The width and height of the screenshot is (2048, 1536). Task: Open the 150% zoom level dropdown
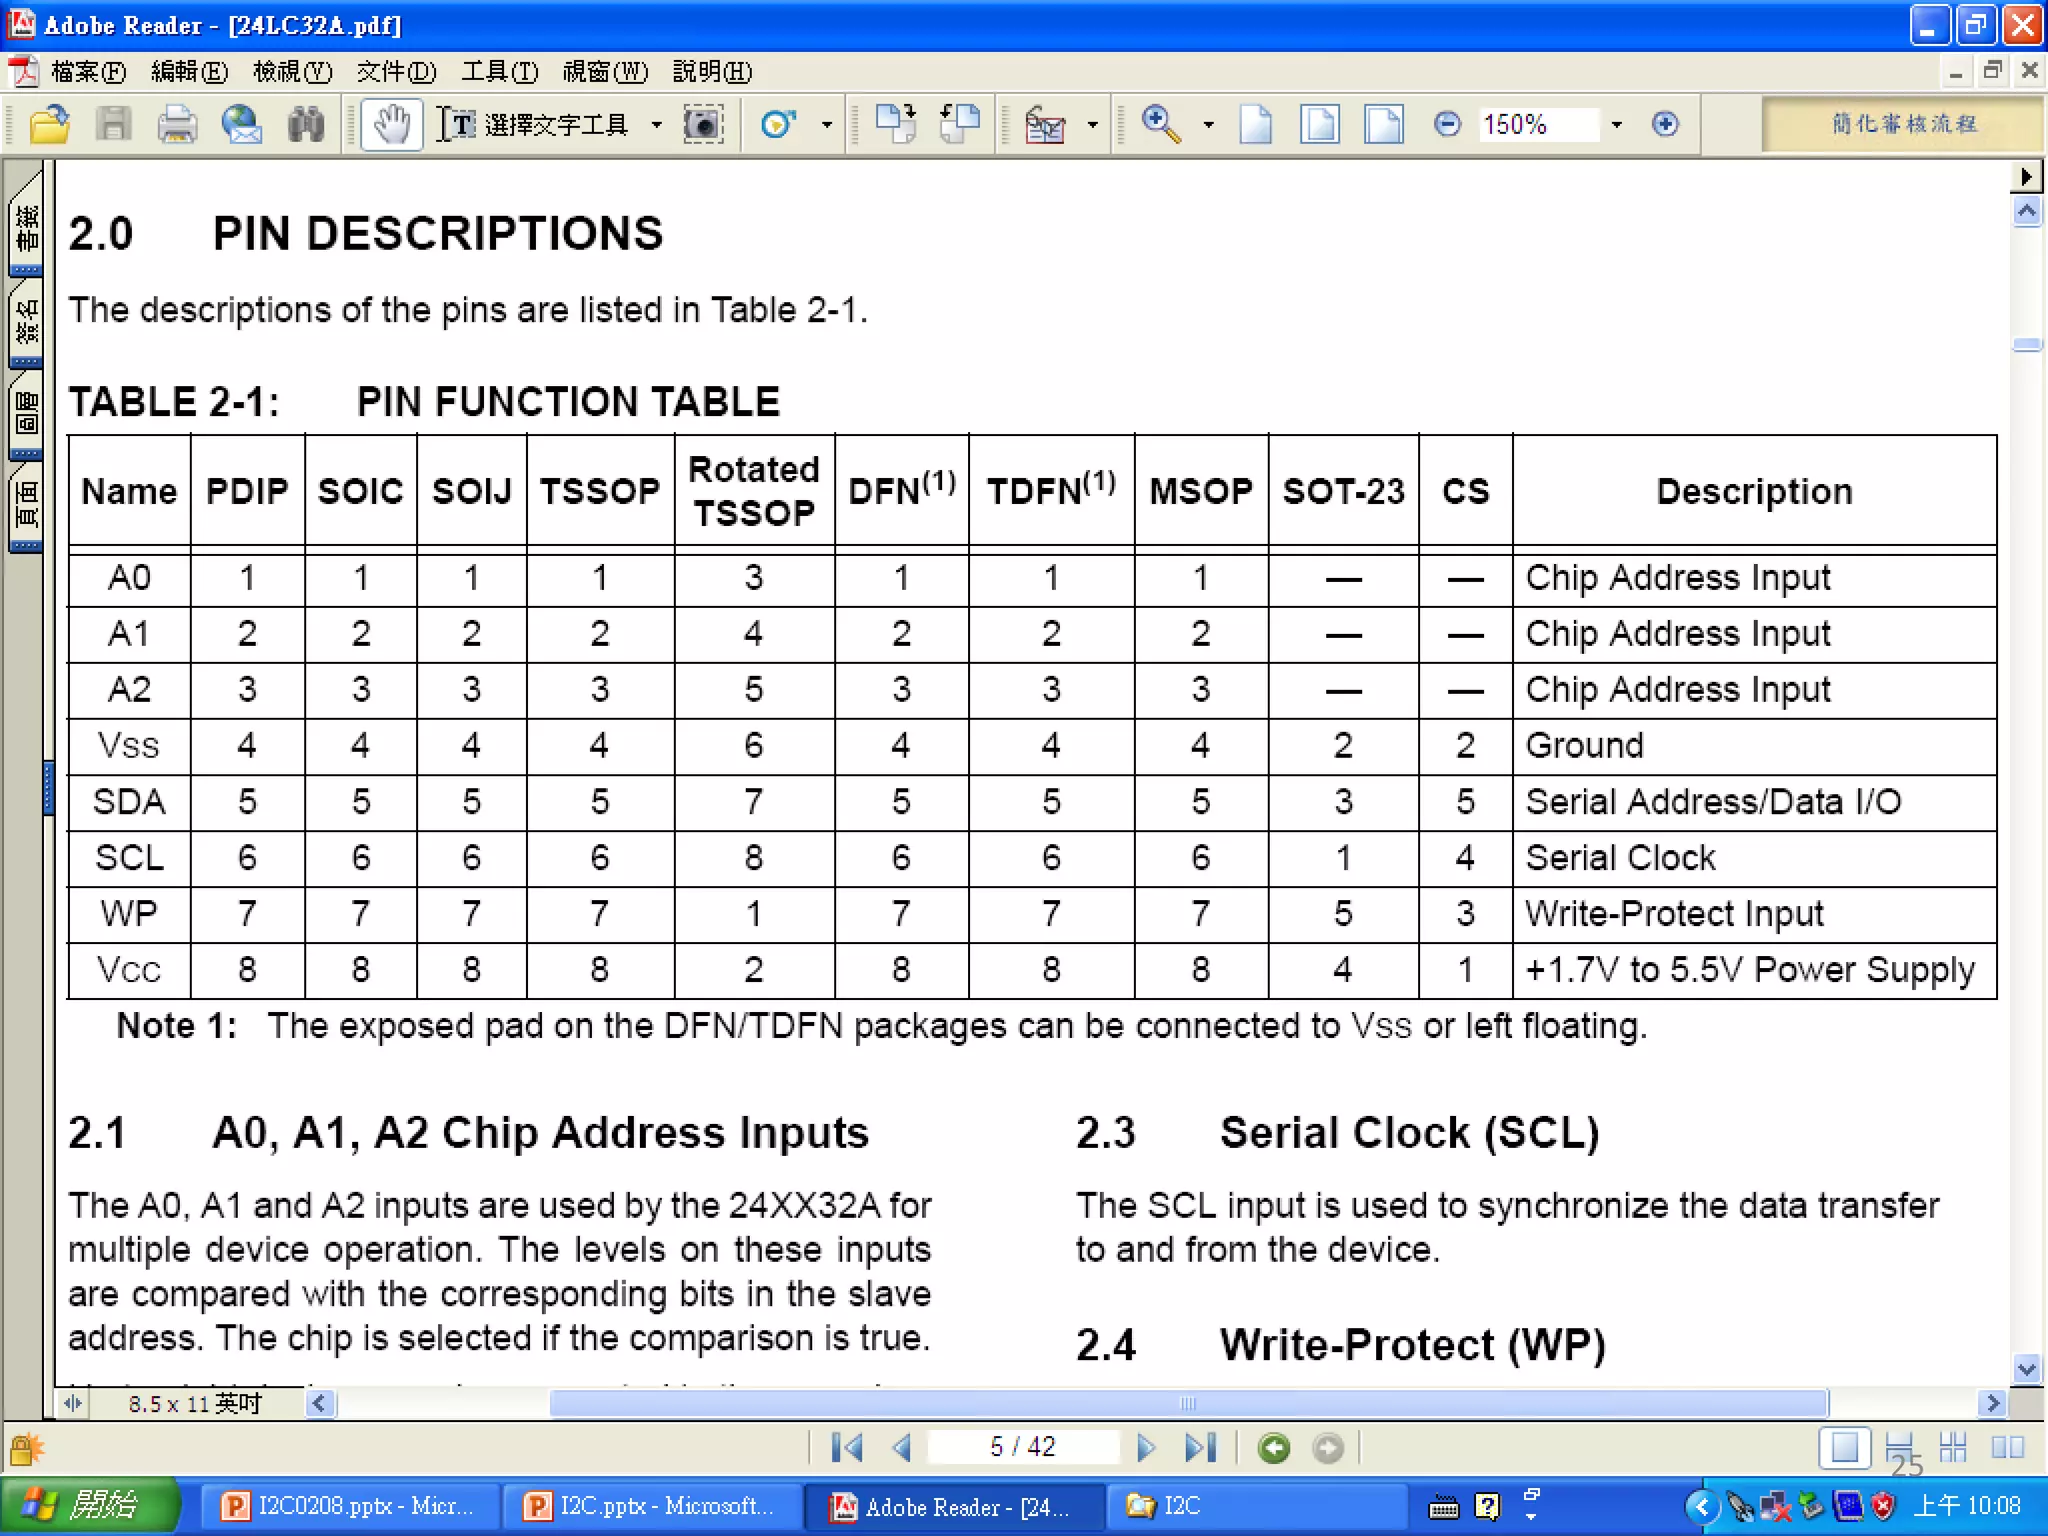click(1617, 125)
